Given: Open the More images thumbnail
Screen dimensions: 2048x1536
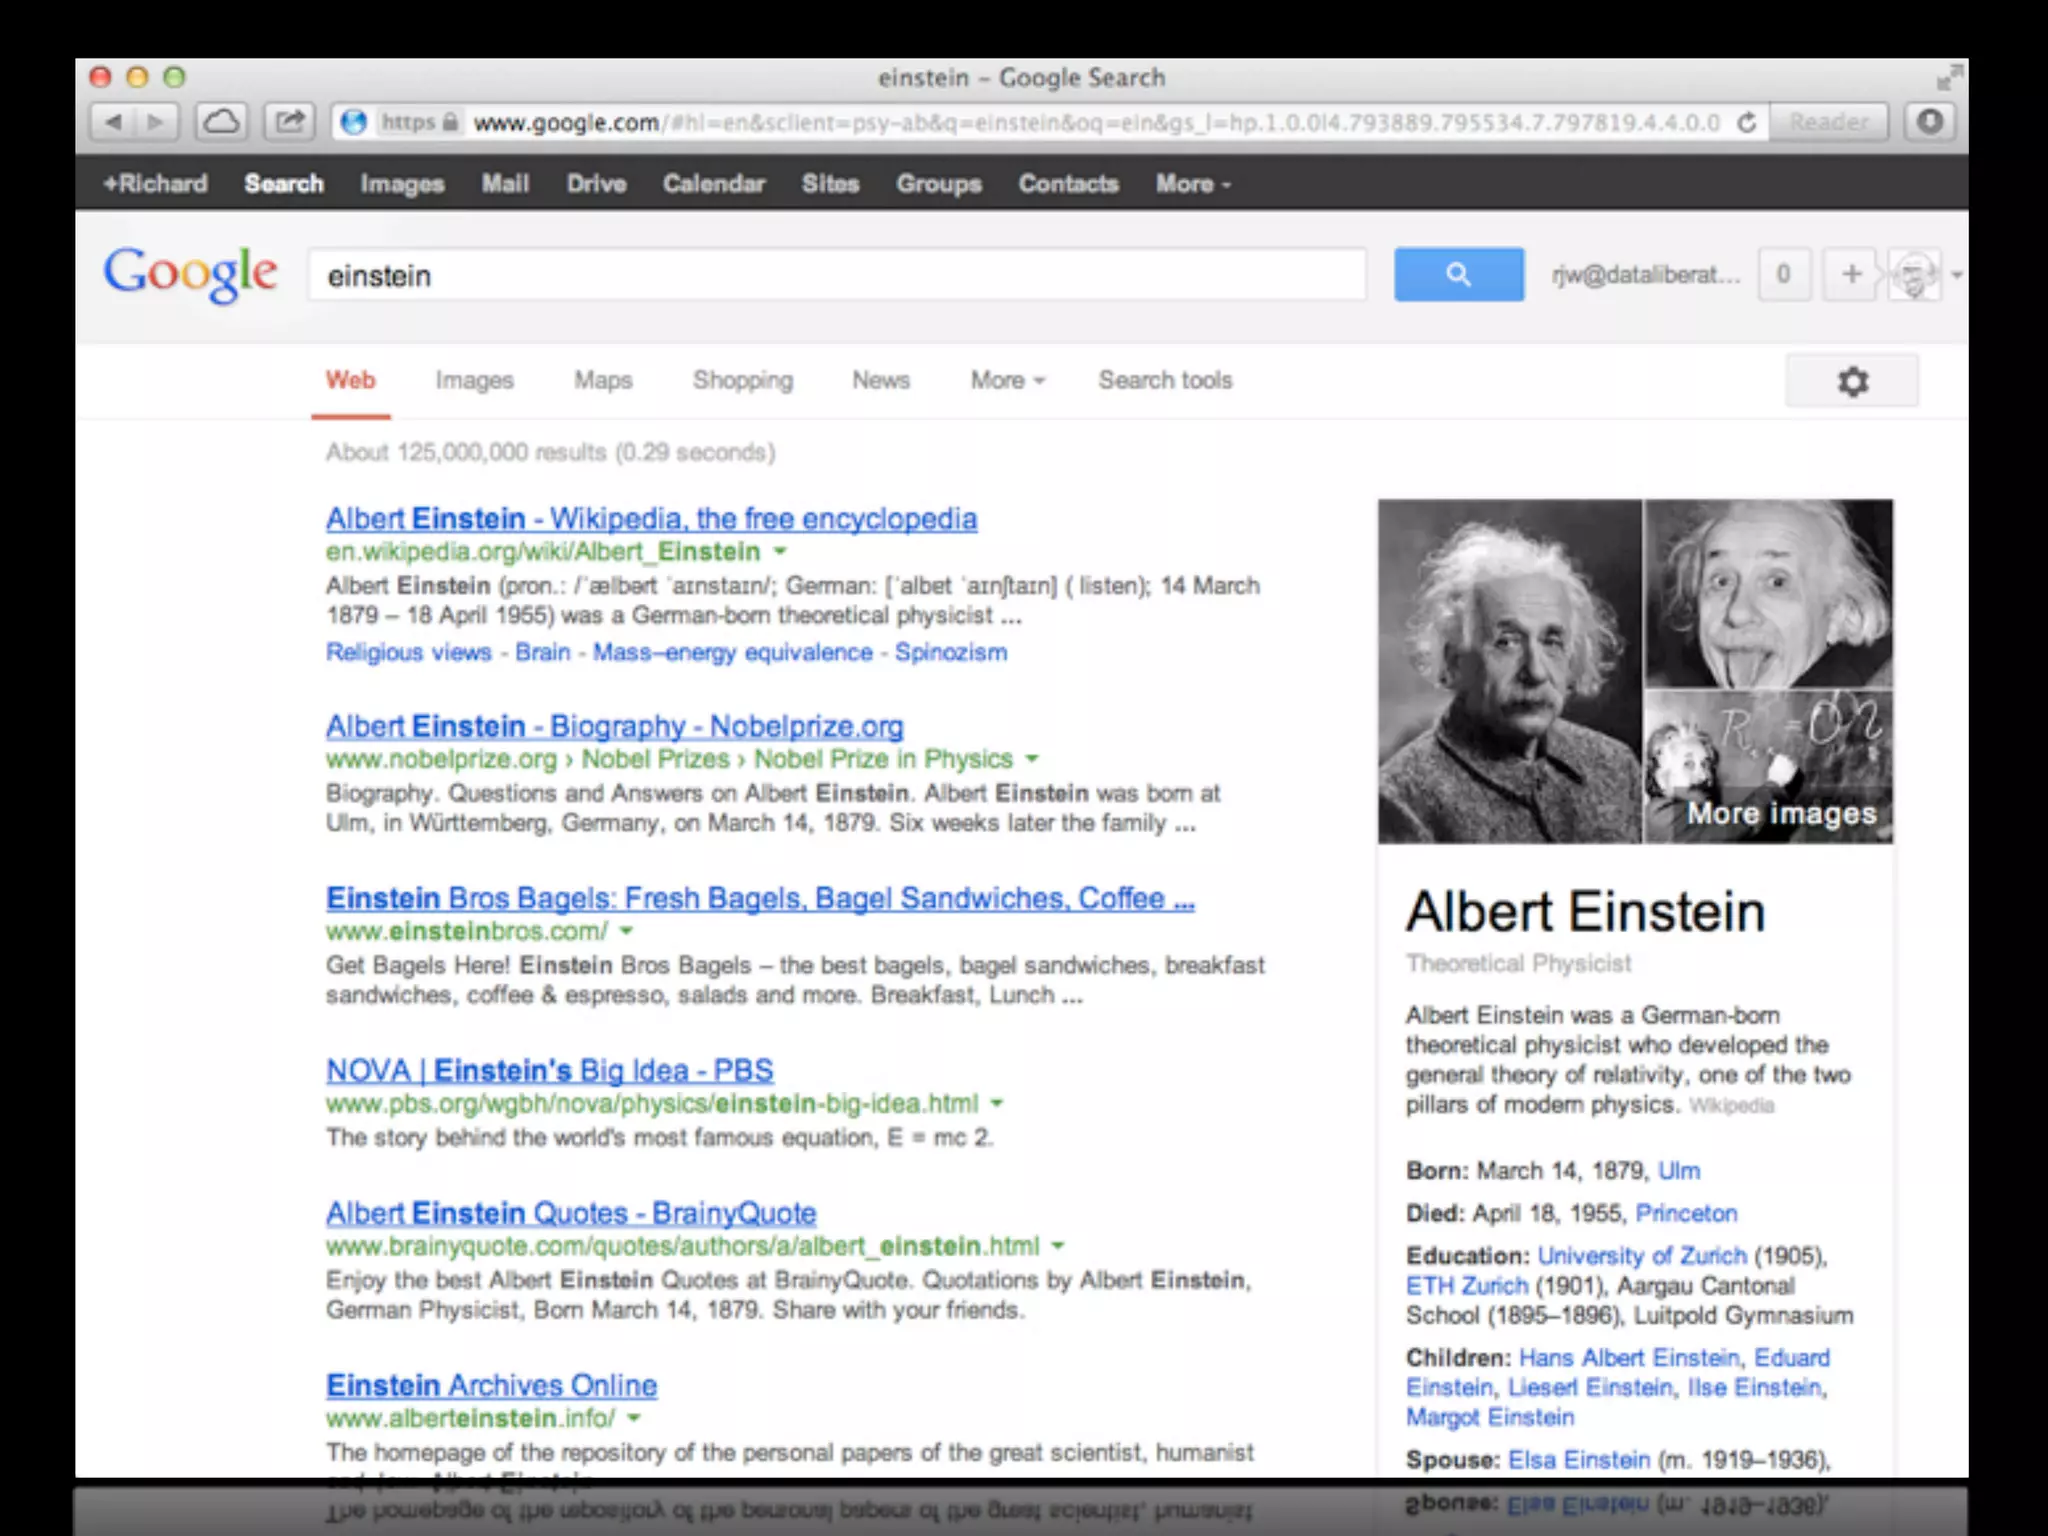Looking at the screenshot, I should pos(1768,768).
